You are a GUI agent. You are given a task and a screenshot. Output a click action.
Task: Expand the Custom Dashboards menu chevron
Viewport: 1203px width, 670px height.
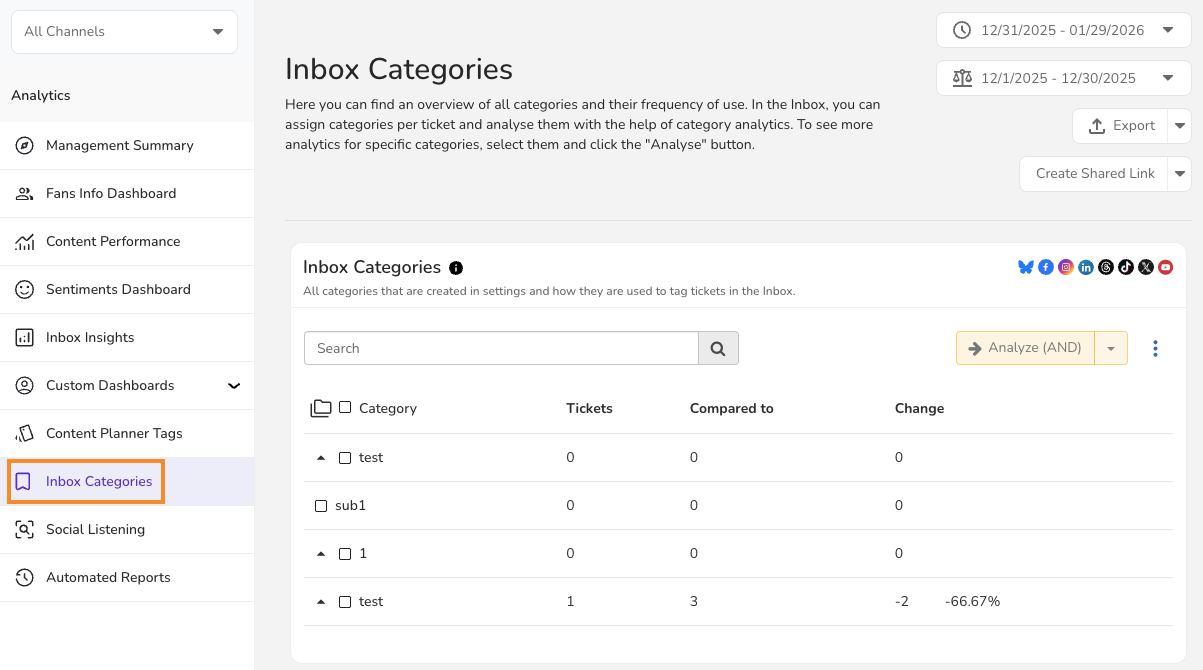234,386
